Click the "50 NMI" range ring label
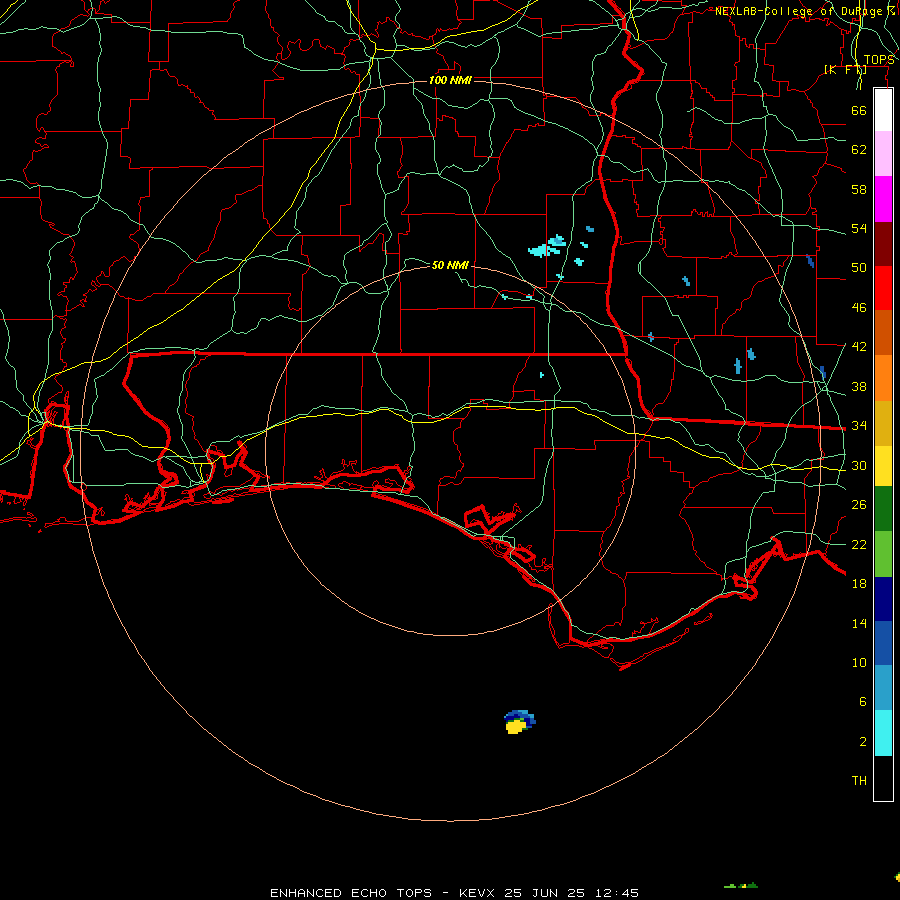 pos(451,265)
